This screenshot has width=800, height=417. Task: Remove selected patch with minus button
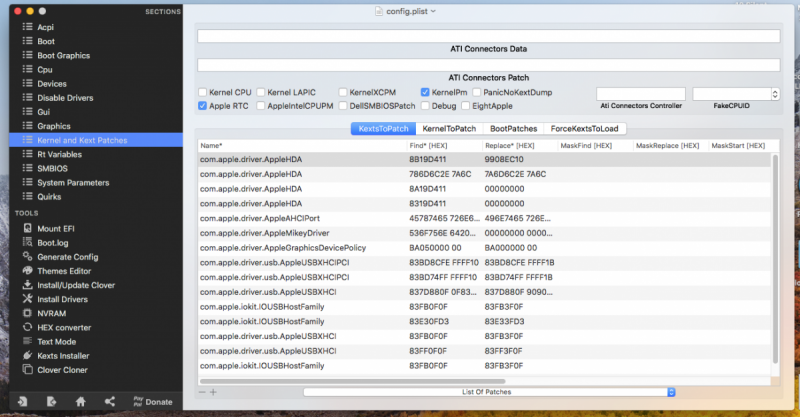202,392
